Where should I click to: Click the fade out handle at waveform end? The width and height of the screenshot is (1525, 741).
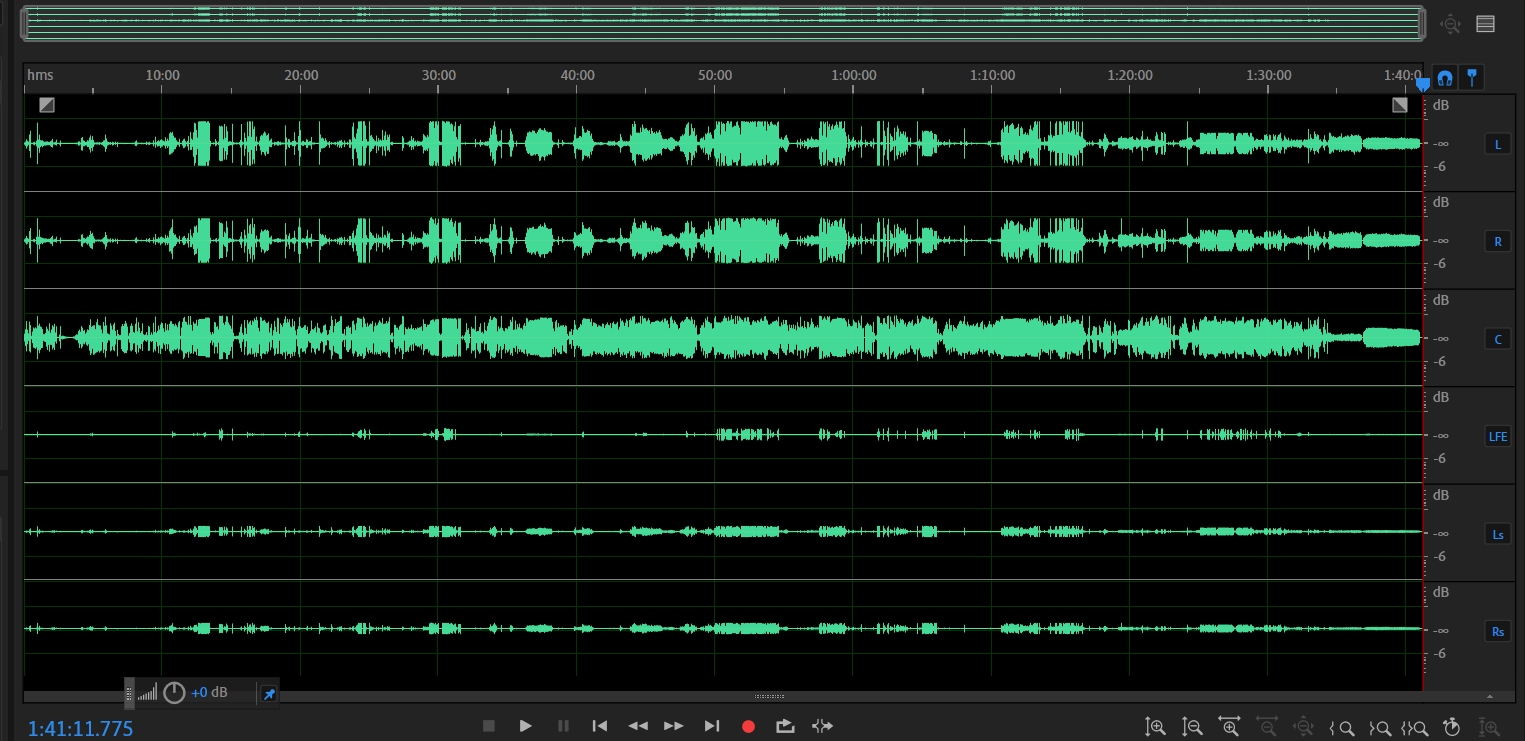tap(1400, 105)
